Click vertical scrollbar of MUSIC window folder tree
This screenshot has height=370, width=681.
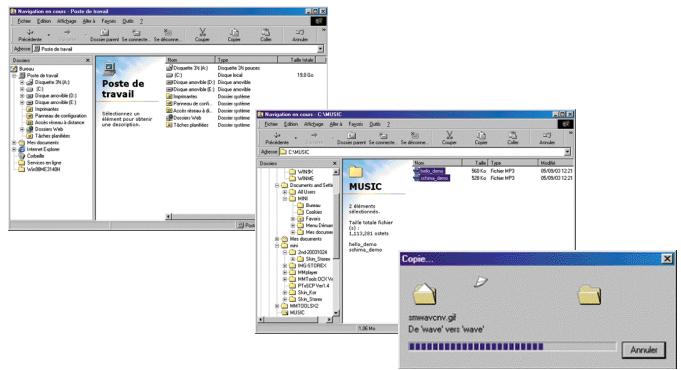click(336, 242)
